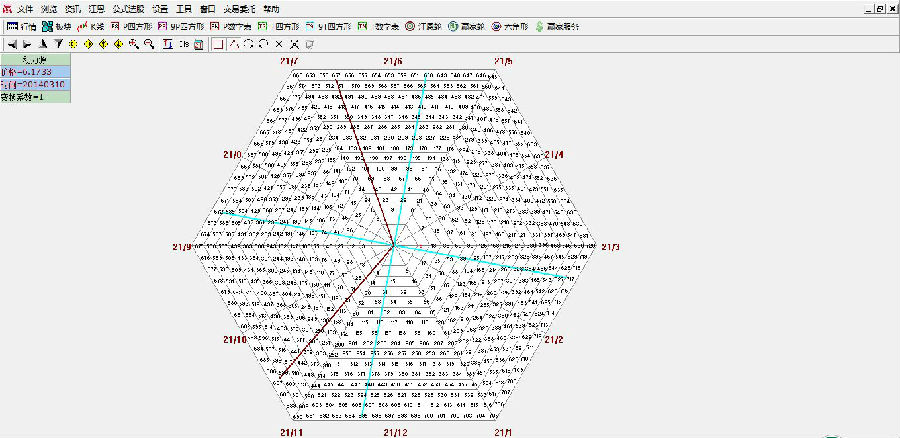Select the date row in info panel

tap(34, 84)
